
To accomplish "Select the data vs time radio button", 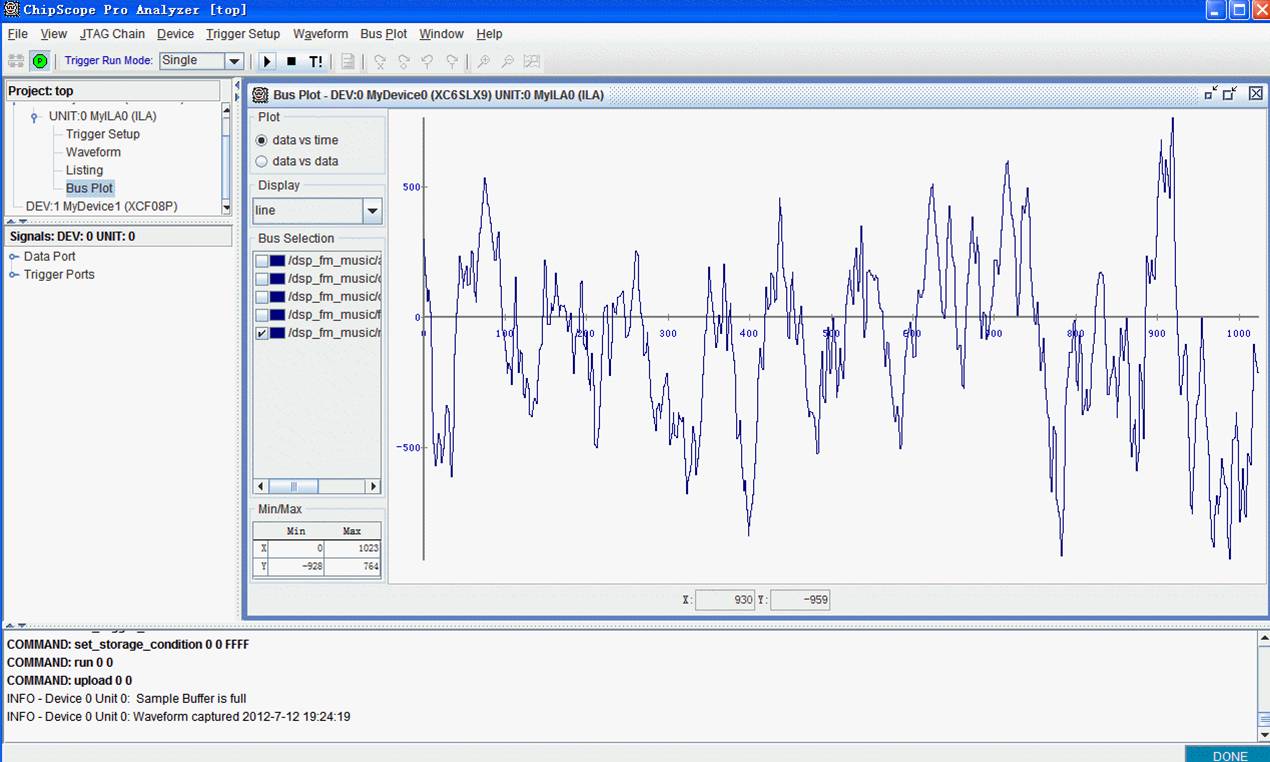I will coord(262,141).
